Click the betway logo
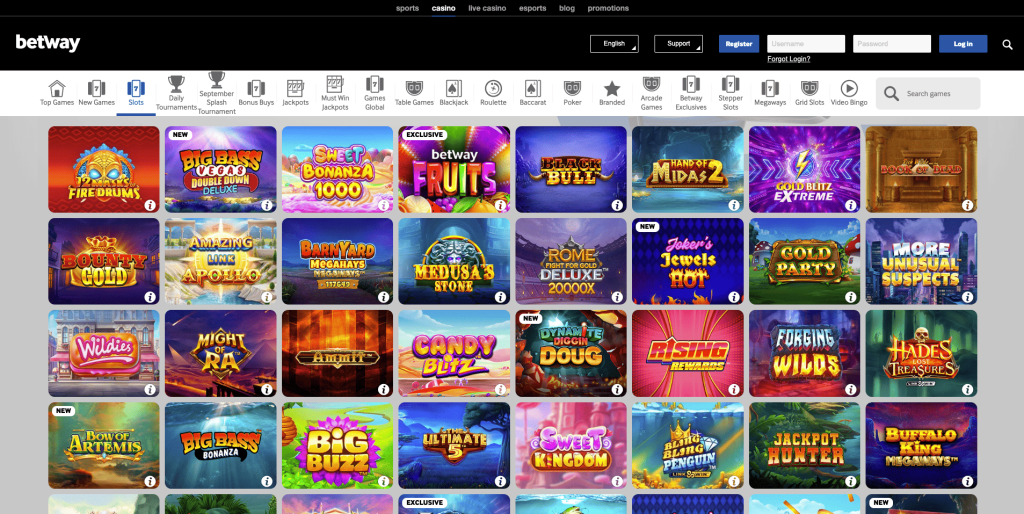This screenshot has height=514, width=1024. [x=48, y=43]
